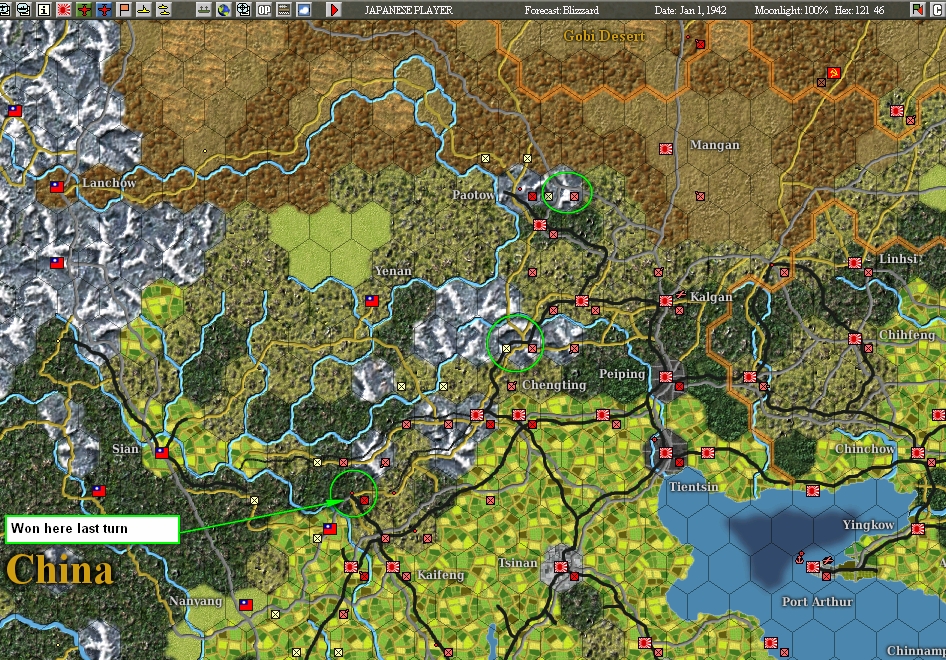This screenshot has height=660, width=946.
Task: Click the green and red flag icon
Action: pyautogui.click(x=918, y=10)
